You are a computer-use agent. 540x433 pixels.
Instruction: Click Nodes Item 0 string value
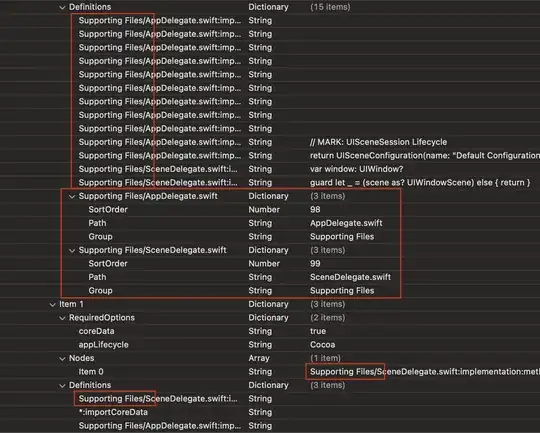[425, 372]
